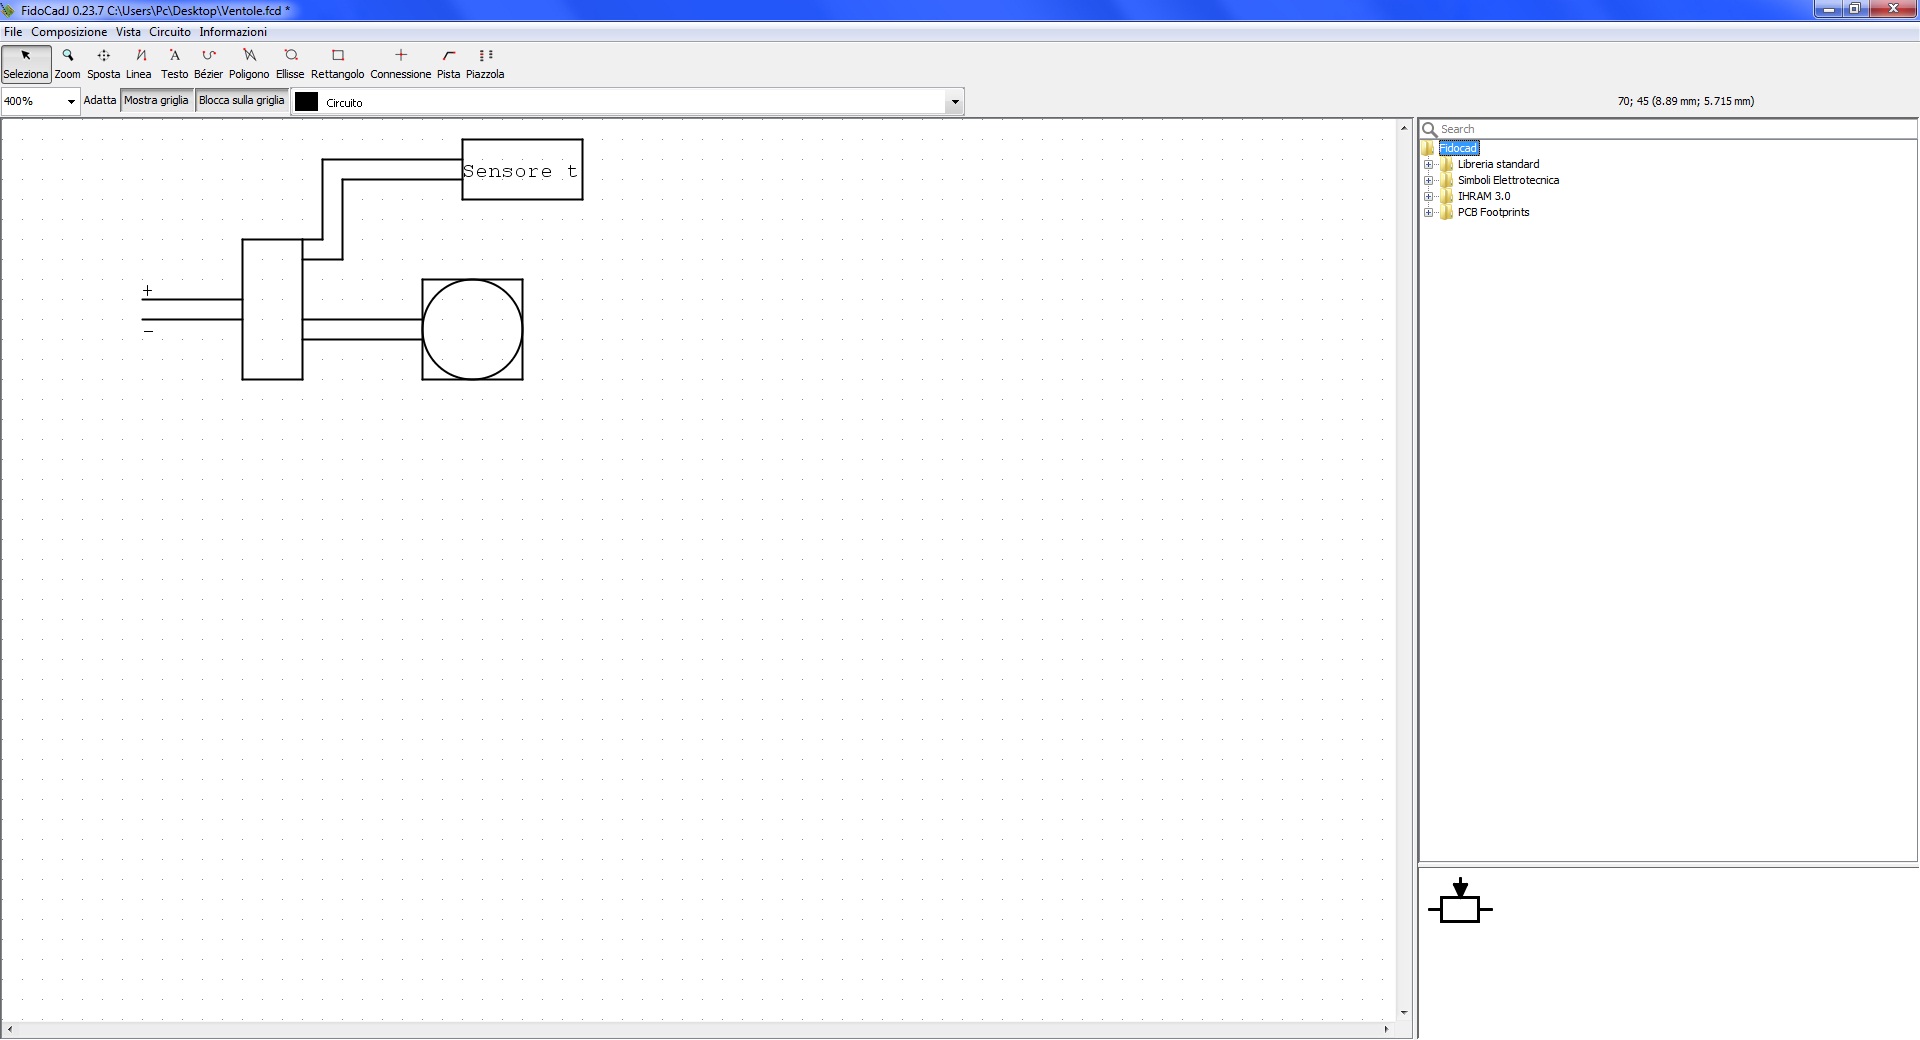This screenshot has width=1920, height=1040.
Task: Choose the Bézier curve tool
Action: click(208, 64)
